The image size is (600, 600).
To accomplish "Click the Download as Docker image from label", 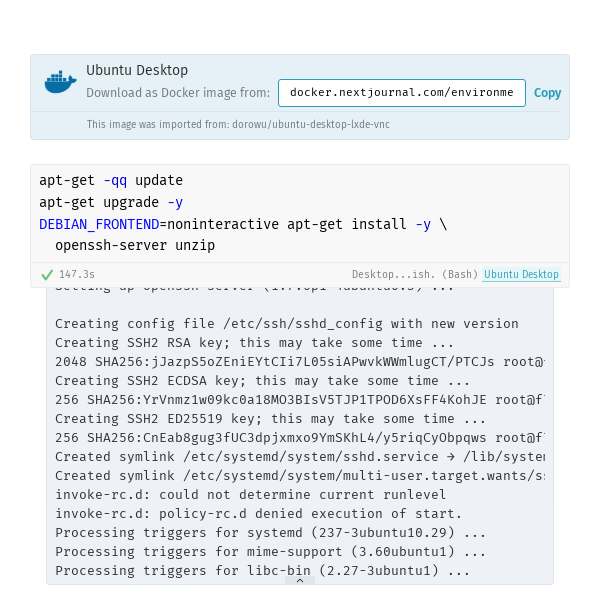I will [178, 93].
